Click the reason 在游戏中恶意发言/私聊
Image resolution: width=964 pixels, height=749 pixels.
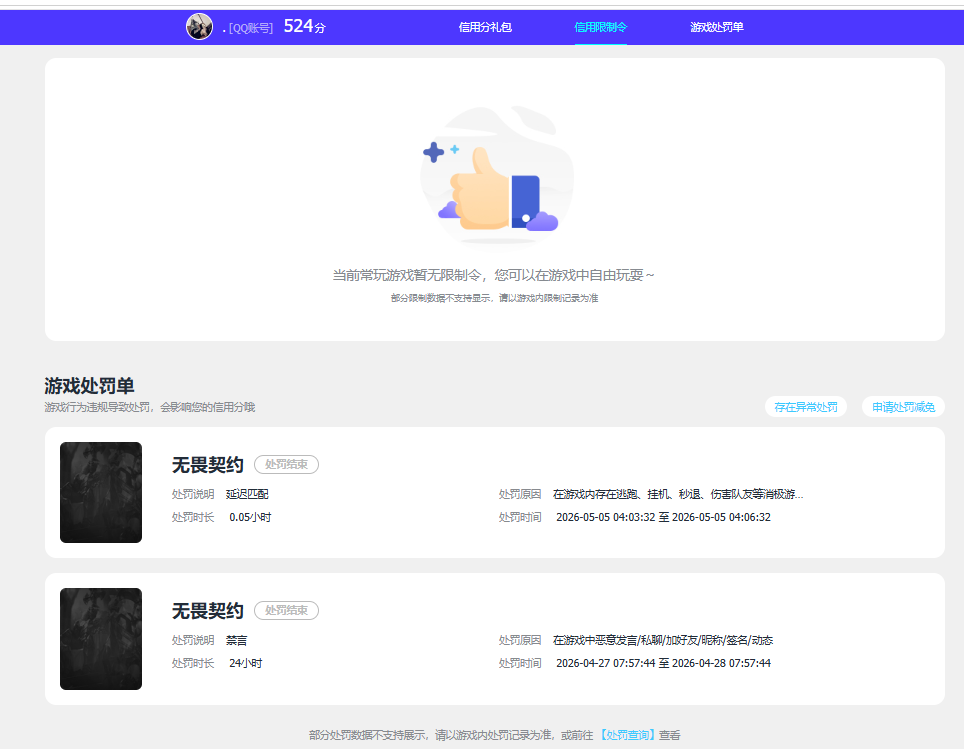(x=663, y=640)
